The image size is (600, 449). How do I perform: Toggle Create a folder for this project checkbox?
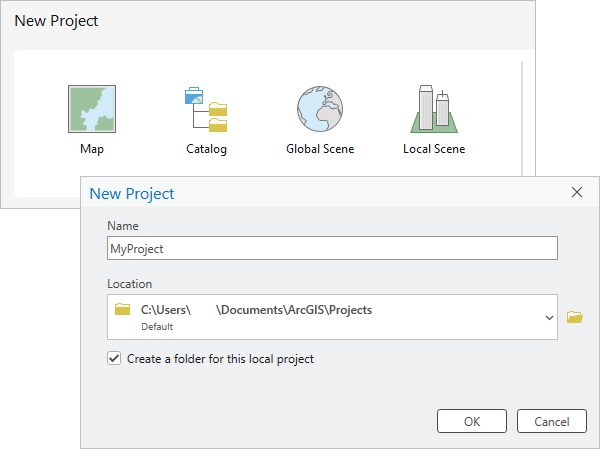pos(114,358)
